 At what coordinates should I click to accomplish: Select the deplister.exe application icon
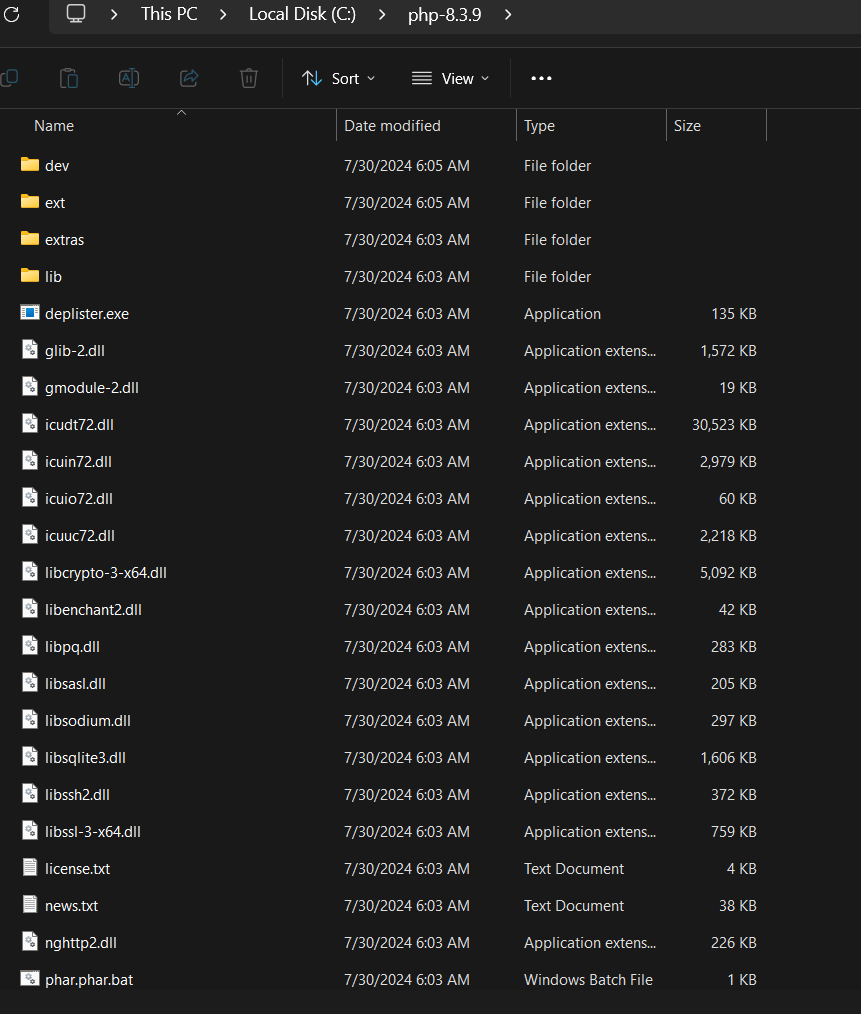coord(30,313)
